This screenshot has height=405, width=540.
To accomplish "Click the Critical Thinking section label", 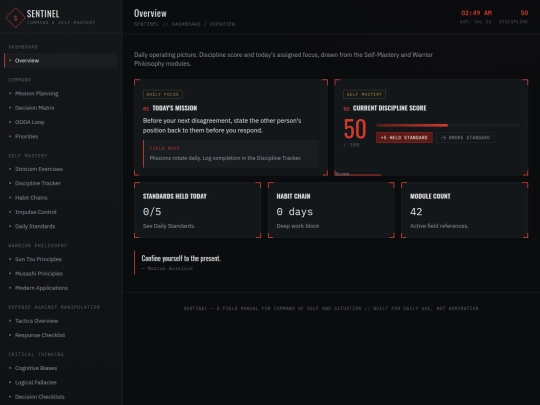I will tap(36, 354).
